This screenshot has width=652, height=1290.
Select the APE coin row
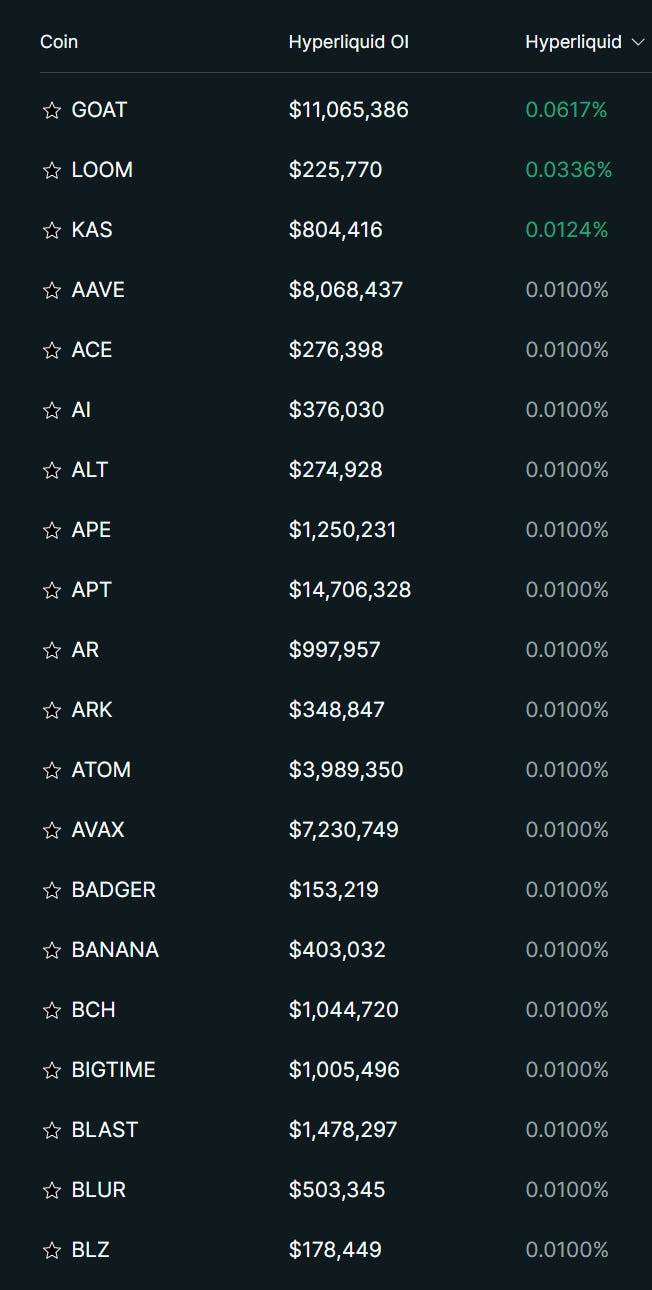click(x=91, y=530)
